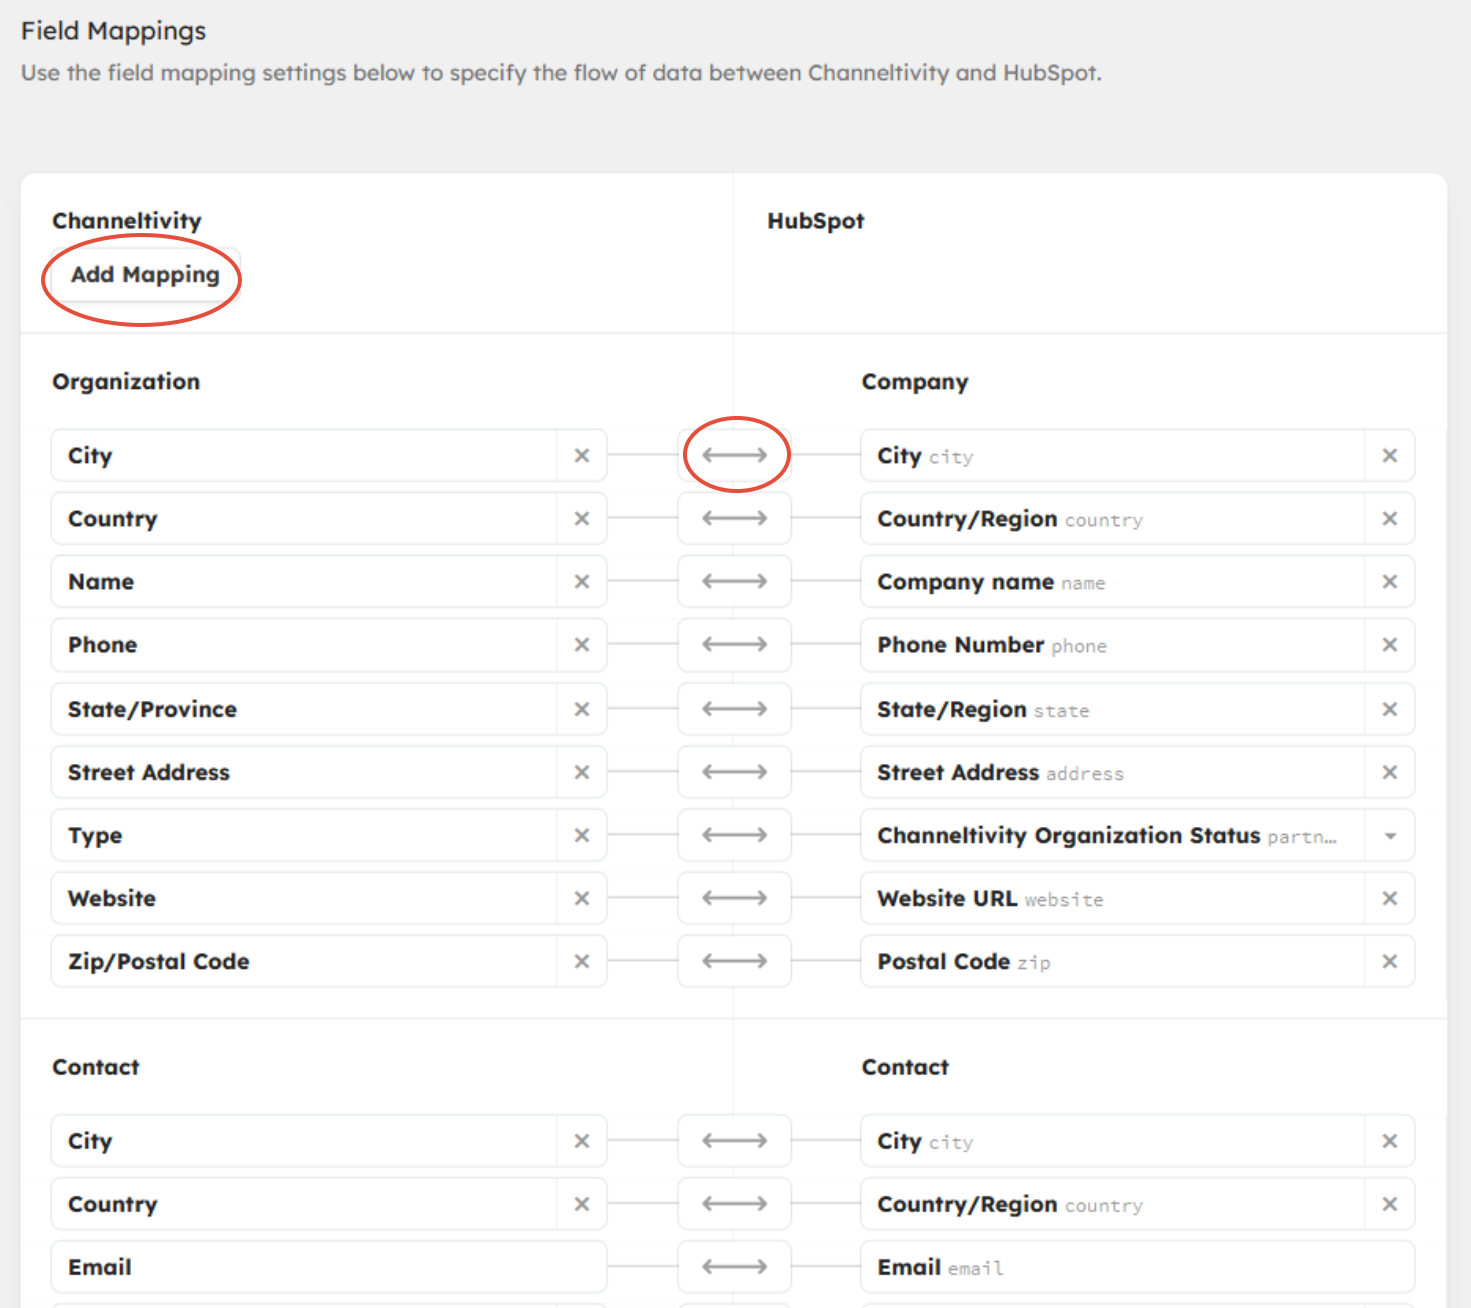Open Channeltivity Organization Status dropdown arrow
Screen dimensions: 1471x1308
tap(1390, 835)
